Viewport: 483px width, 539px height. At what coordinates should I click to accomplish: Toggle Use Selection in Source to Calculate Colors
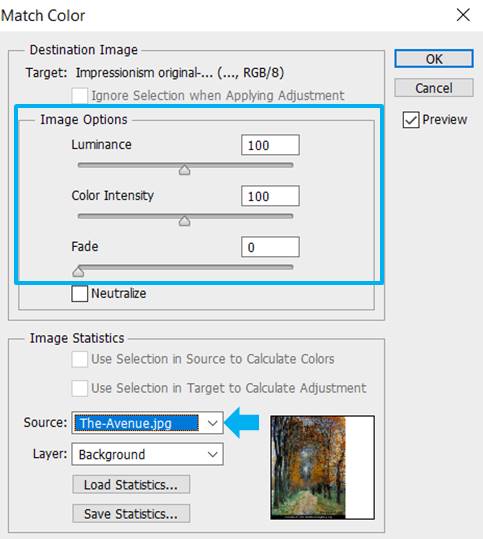tap(79, 359)
